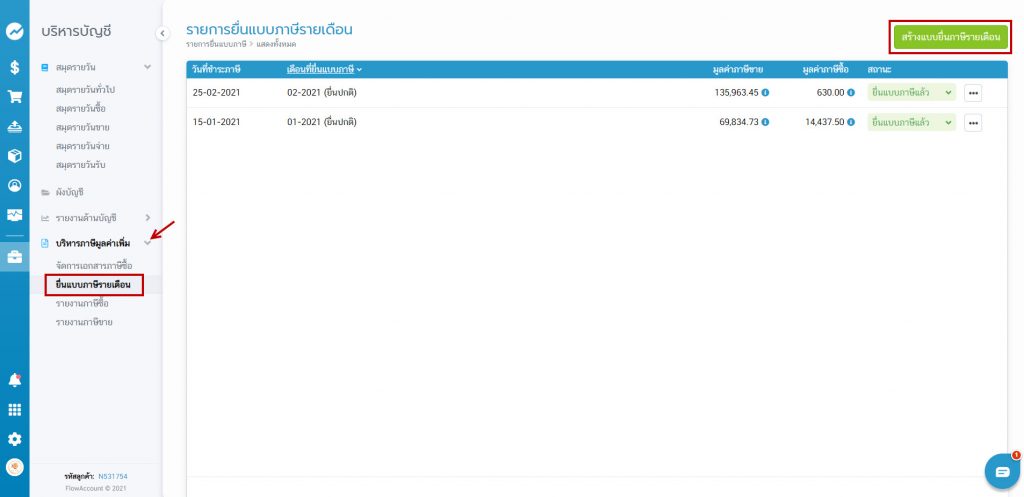Open สมุดรายวันรับ menu item
1024x497 pixels.
pos(81,165)
